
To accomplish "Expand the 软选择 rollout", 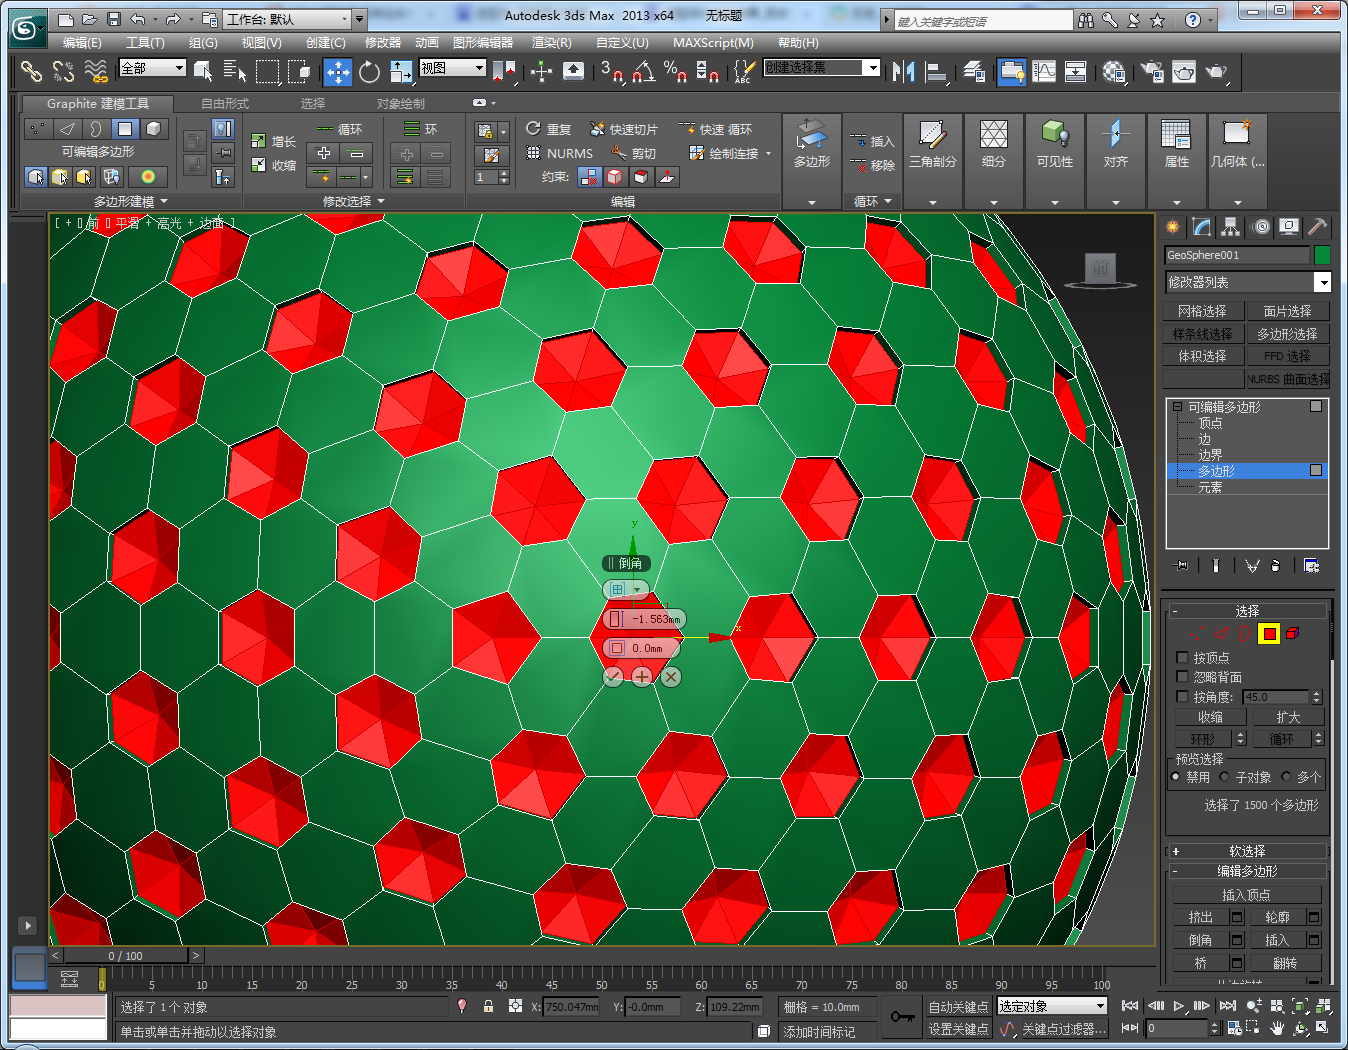I will tap(1247, 851).
